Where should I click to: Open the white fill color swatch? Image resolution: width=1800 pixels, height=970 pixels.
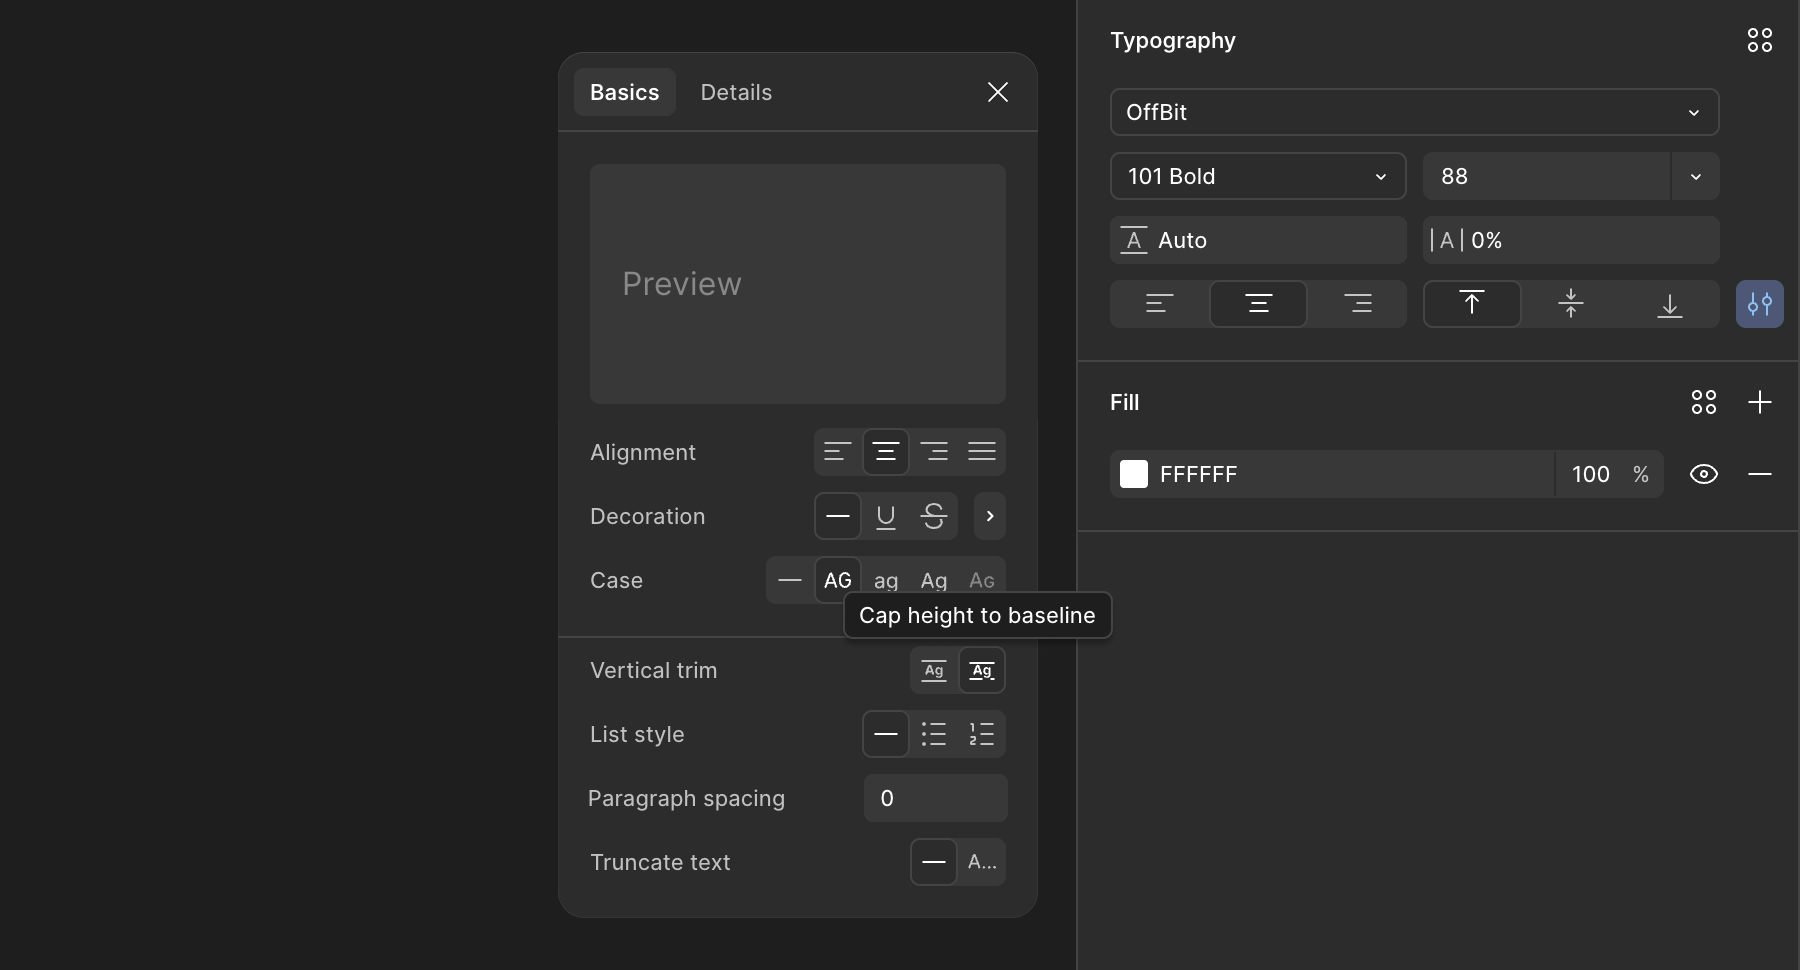pyautogui.click(x=1135, y=474)
